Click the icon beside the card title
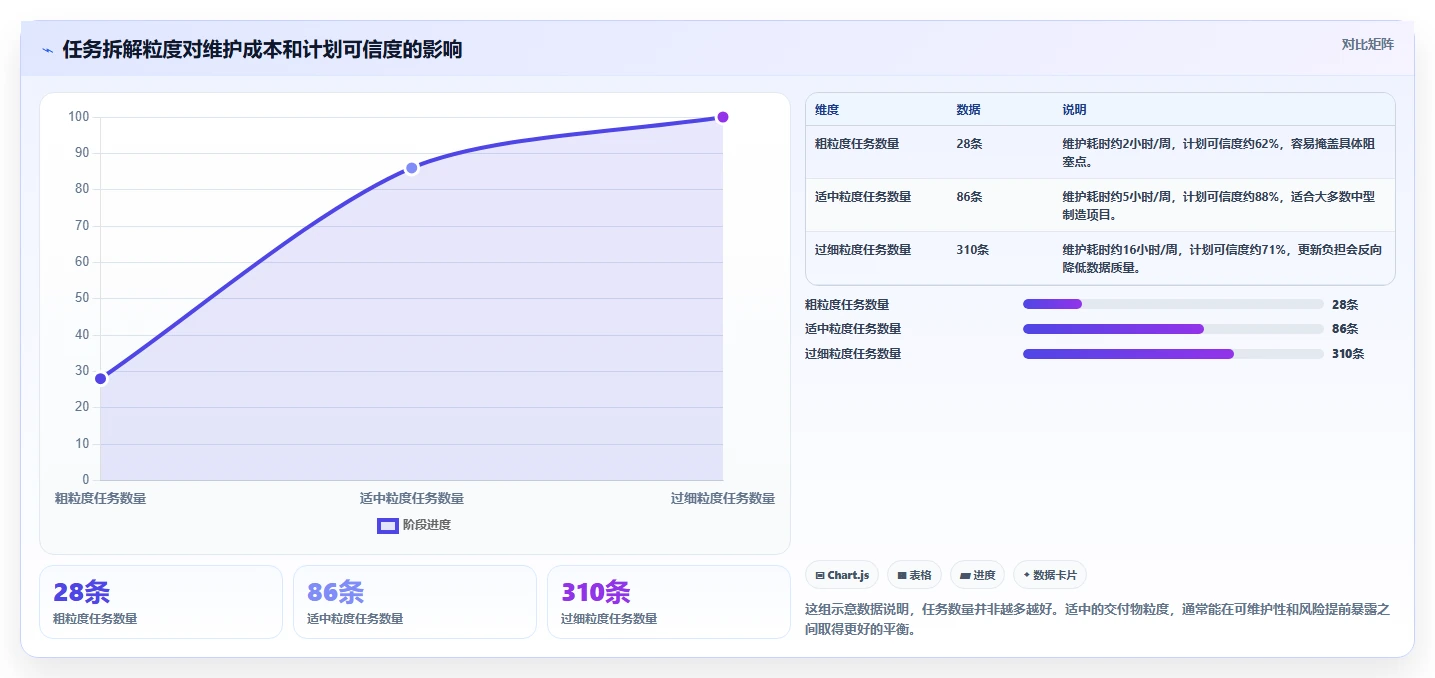Screen dimensions: 1435x678 [47, 50]
